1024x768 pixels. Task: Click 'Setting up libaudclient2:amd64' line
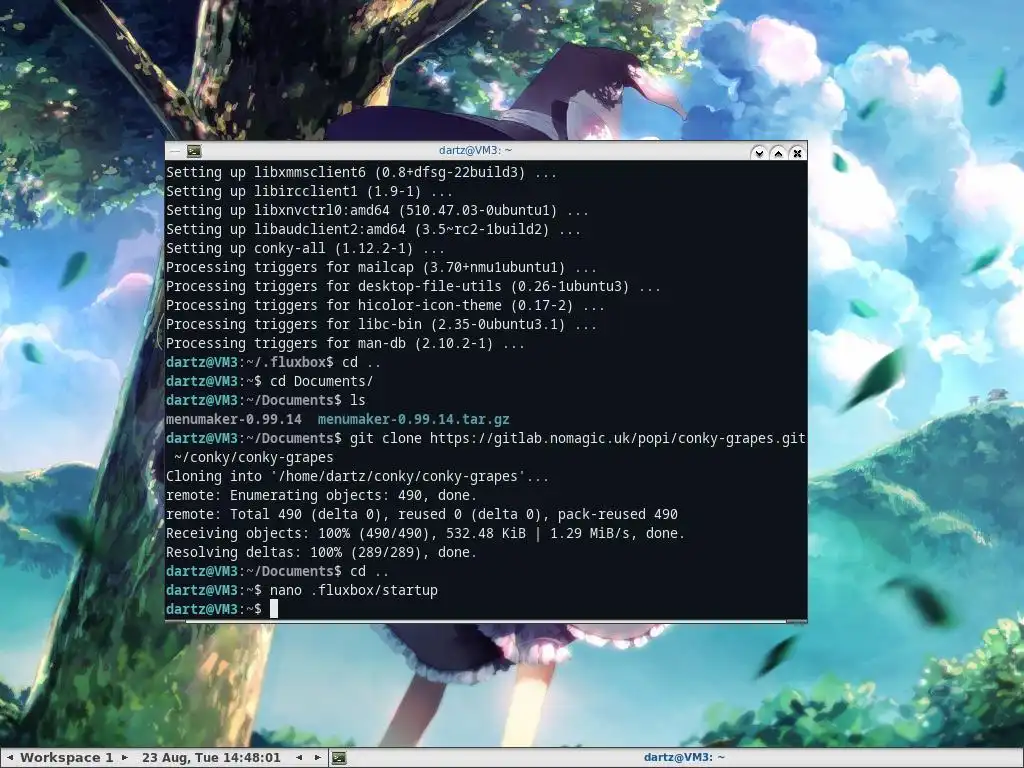[373, 230]
